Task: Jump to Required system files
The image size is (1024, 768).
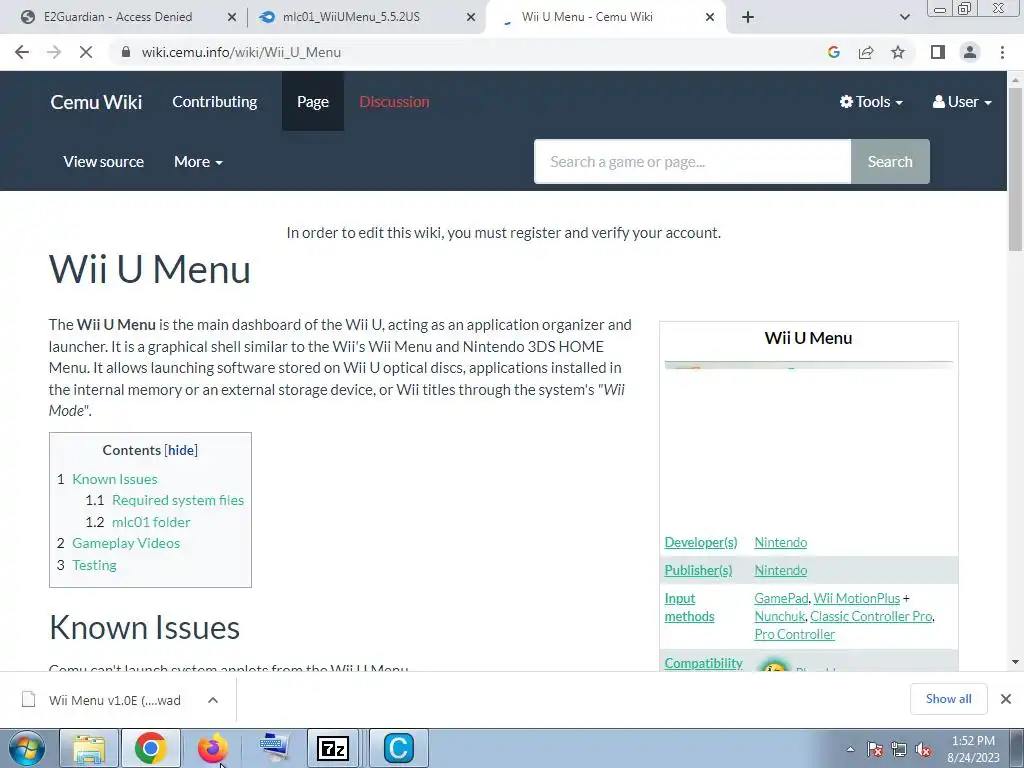Action: [178, 500]
